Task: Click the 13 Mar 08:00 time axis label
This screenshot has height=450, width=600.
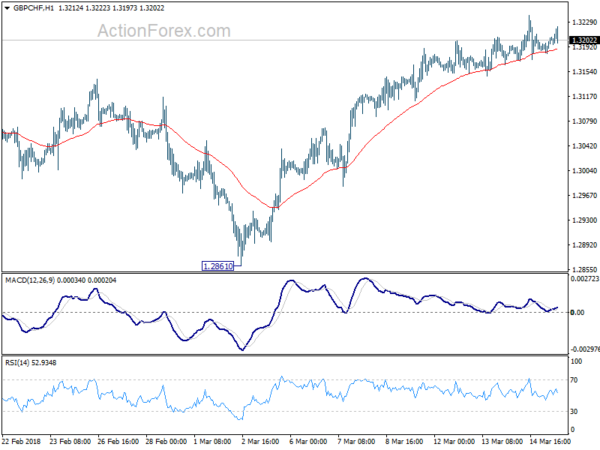Action: tap(502, 441)
